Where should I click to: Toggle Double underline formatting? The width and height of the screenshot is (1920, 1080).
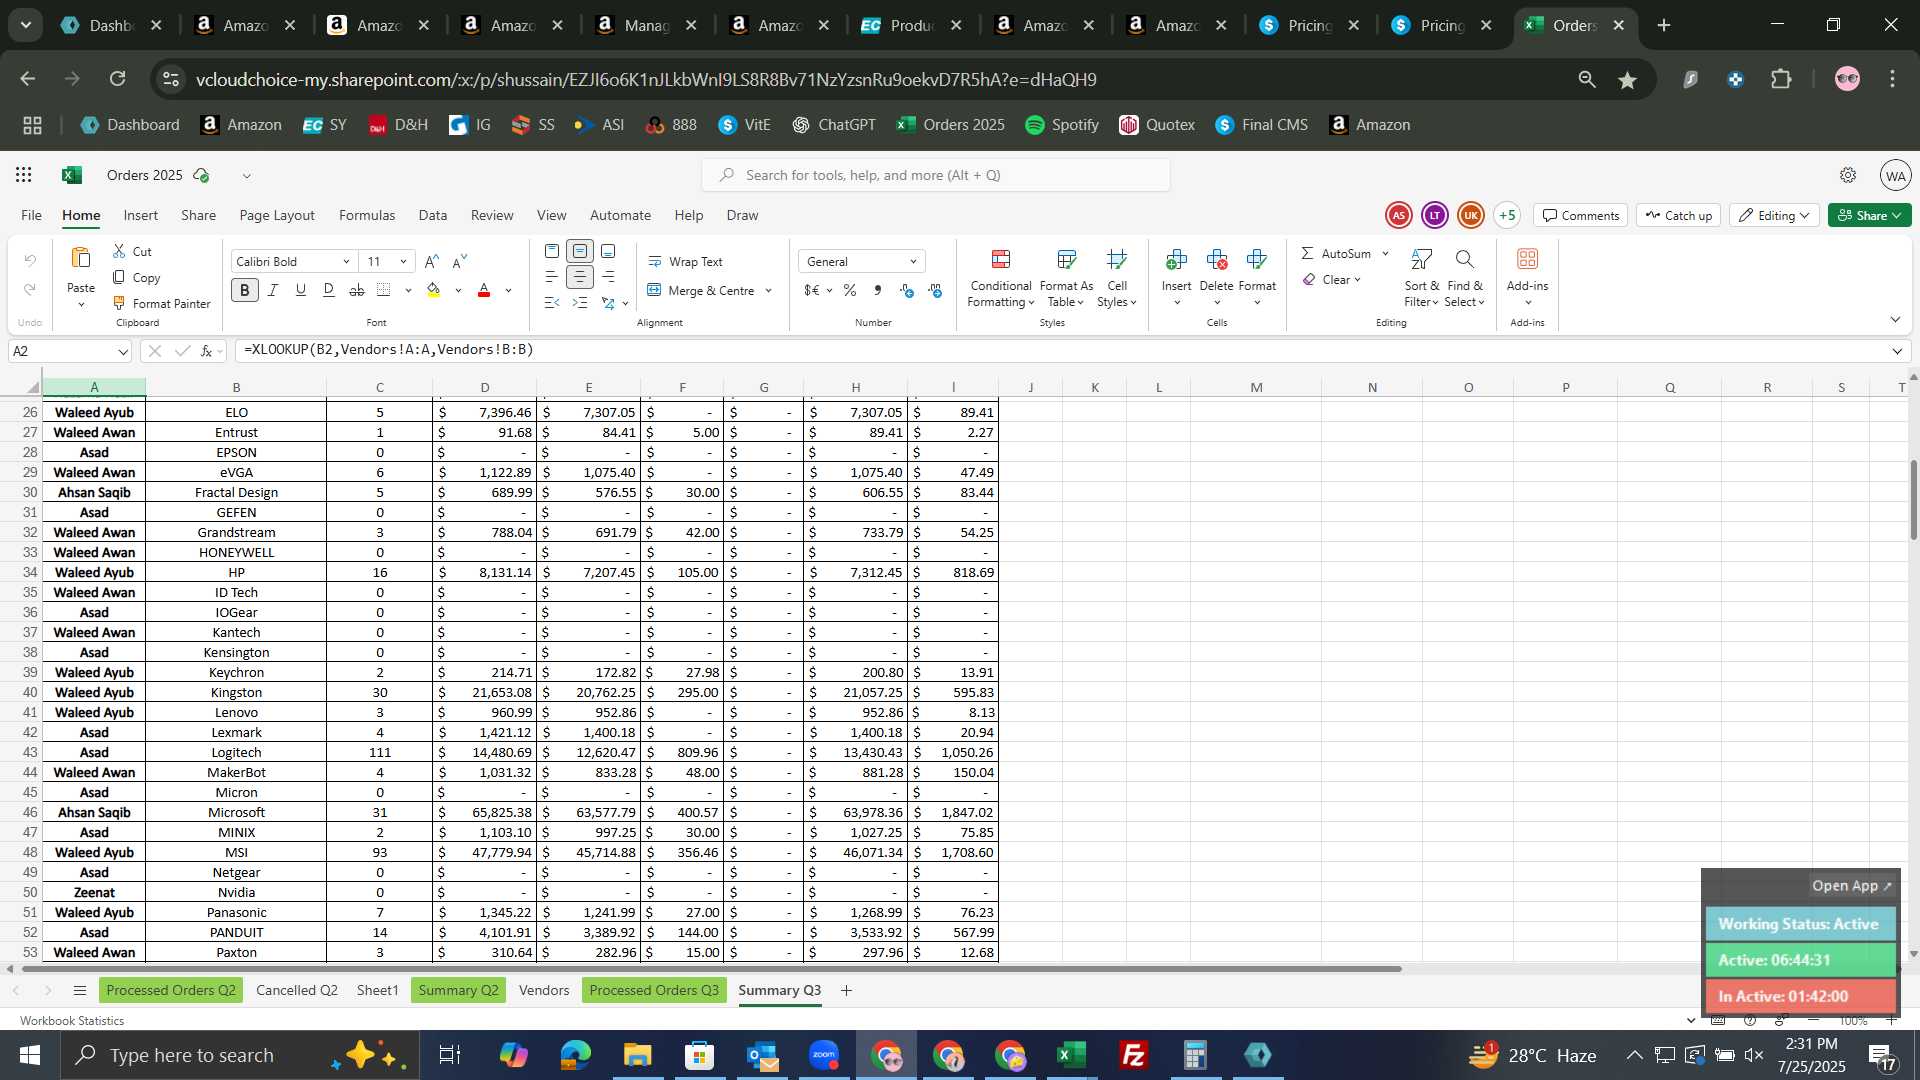click(329, 290)
